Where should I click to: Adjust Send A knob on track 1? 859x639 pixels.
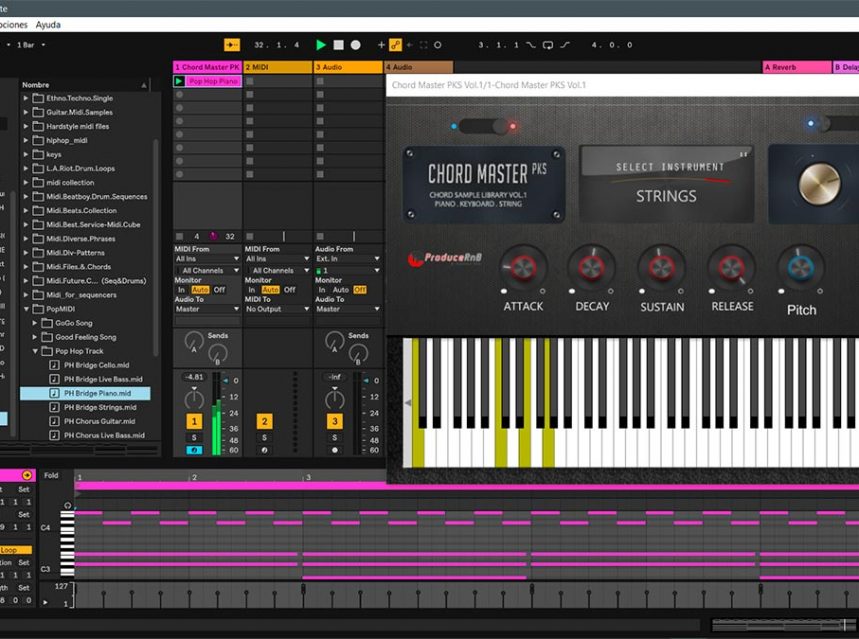(x=193, y=341)
